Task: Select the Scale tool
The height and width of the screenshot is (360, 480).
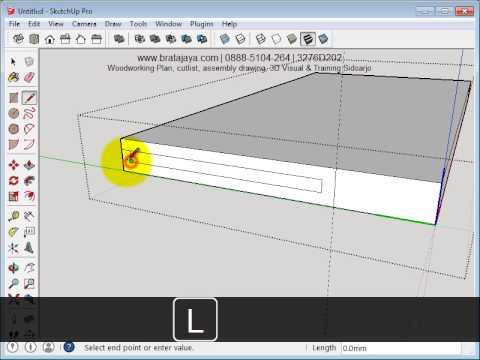Action: tap(13, 196)
